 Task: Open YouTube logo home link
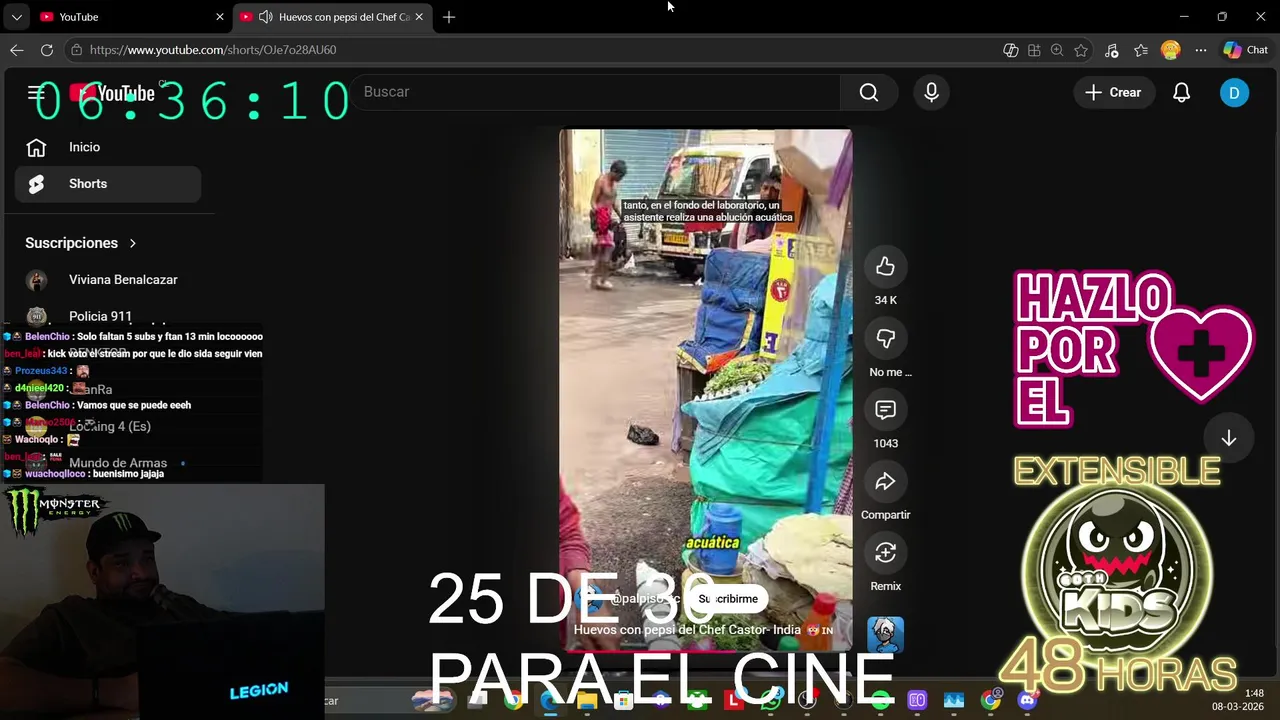[112, 93]
